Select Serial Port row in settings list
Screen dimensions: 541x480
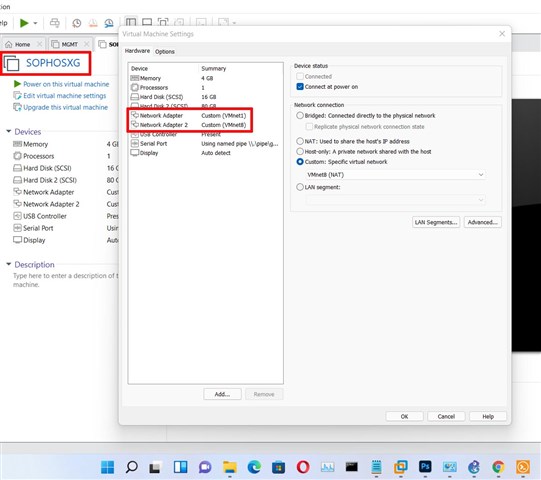coord(205,144)
